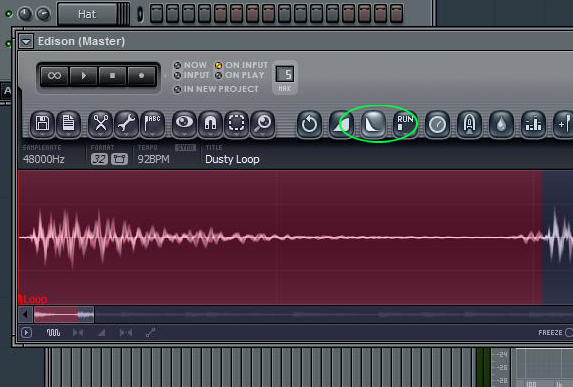Click the Dusty Loop title field
Image resolution: width=573 pixels, height=387 pixels.
tap(232, 159)
